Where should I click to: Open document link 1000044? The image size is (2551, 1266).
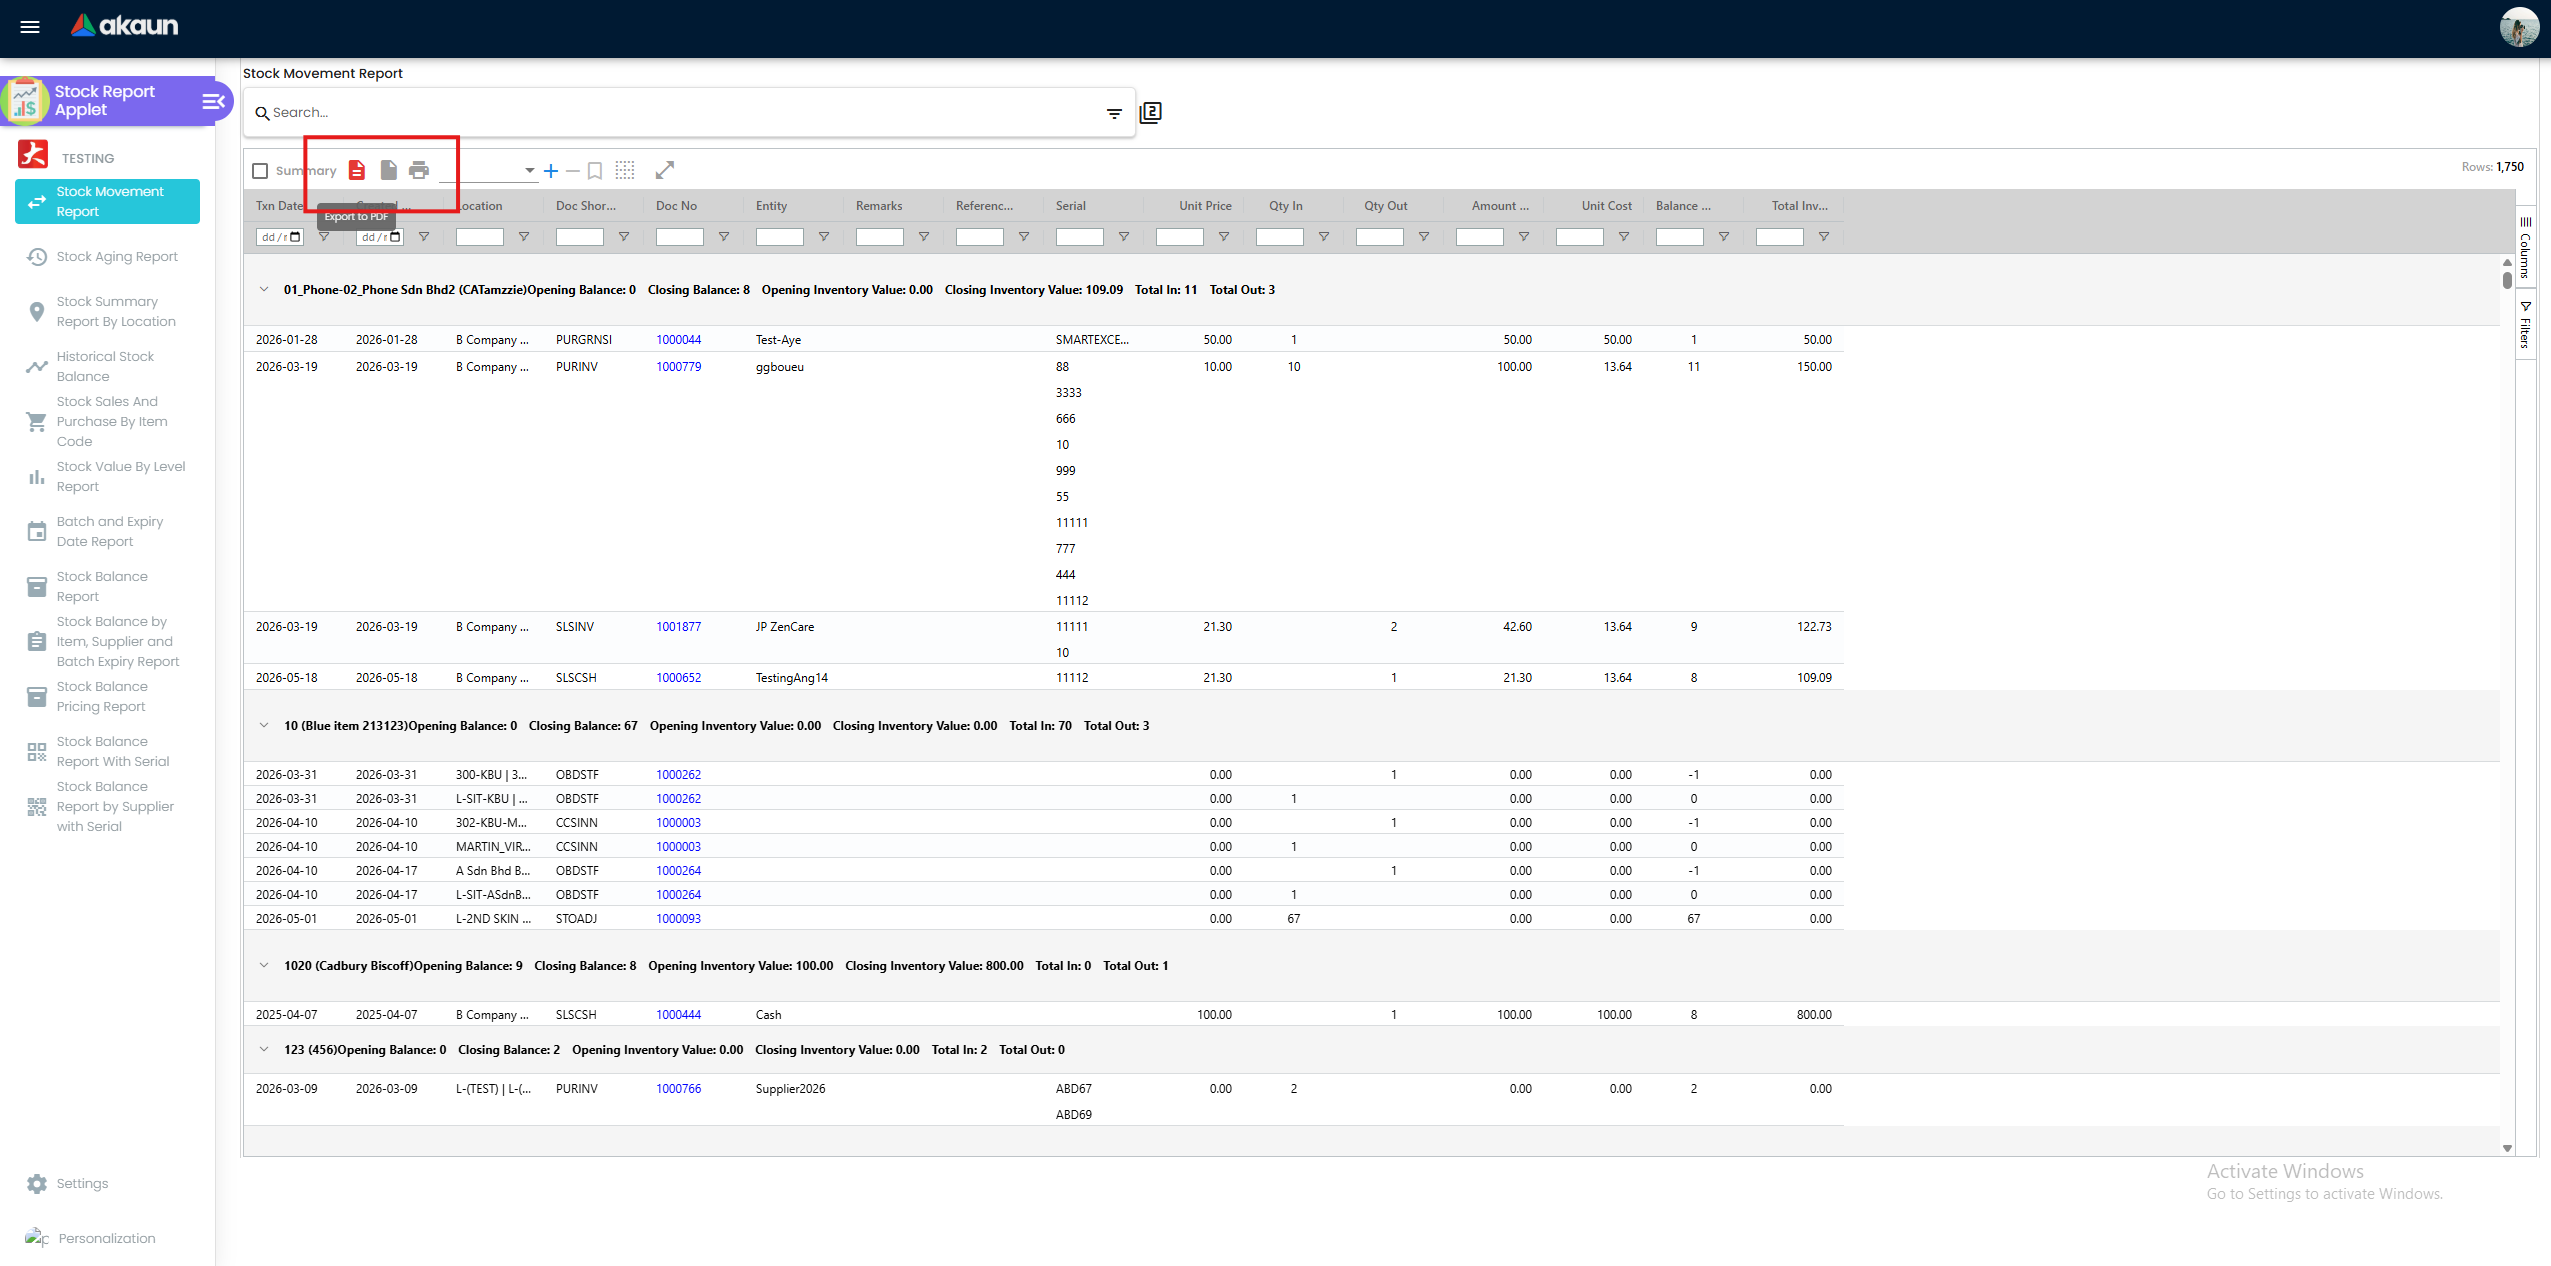679,340
